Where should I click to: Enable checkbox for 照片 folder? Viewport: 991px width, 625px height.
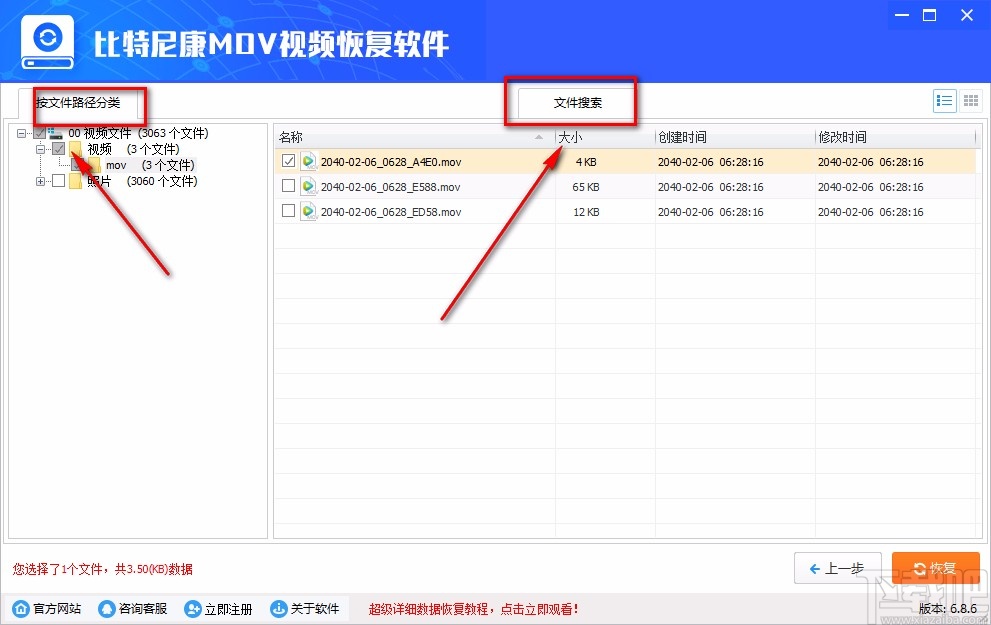click(57, 181)
